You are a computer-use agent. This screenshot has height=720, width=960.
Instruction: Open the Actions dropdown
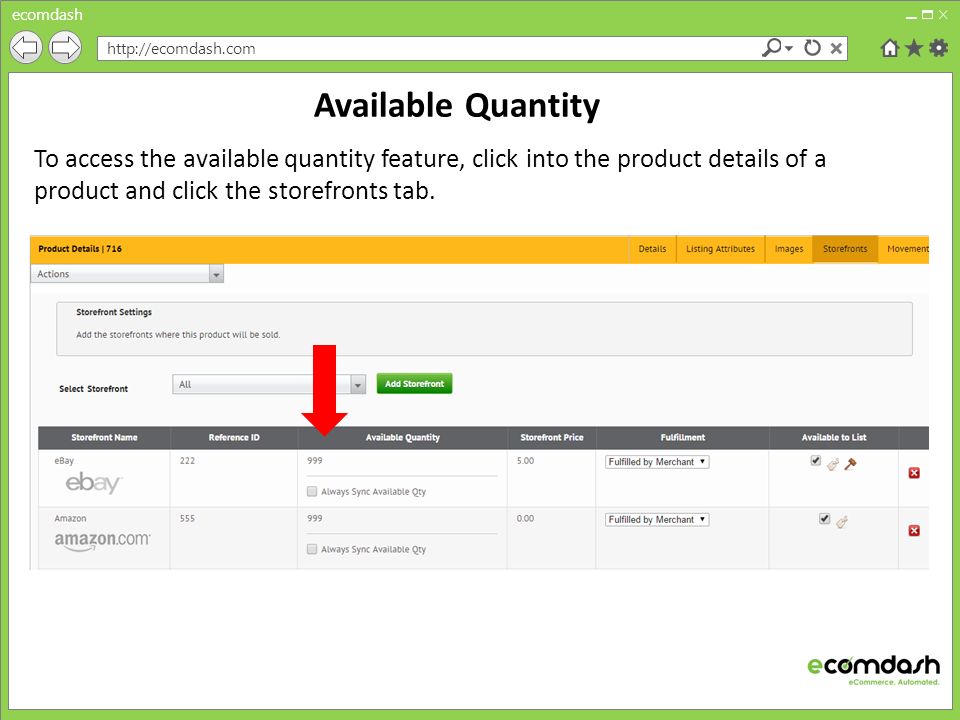point(127,274)
